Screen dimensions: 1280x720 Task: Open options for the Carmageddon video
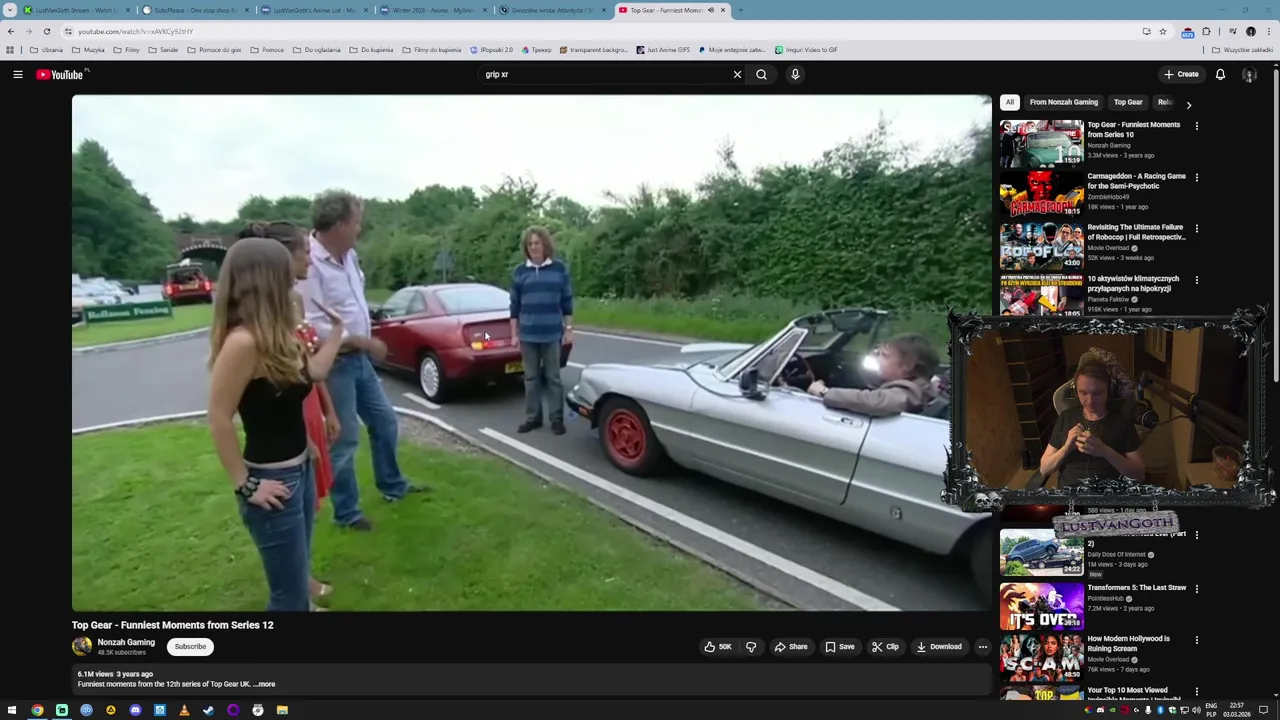pos(1196,178)
